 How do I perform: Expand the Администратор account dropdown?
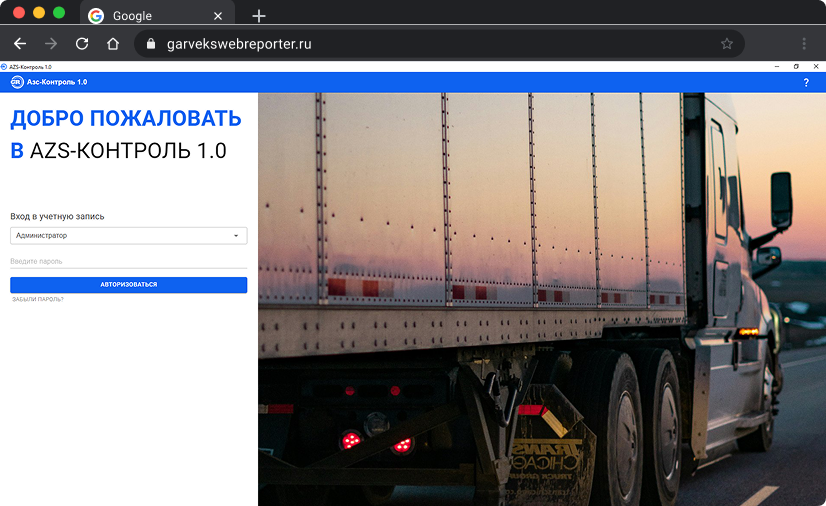coord(129,235)
